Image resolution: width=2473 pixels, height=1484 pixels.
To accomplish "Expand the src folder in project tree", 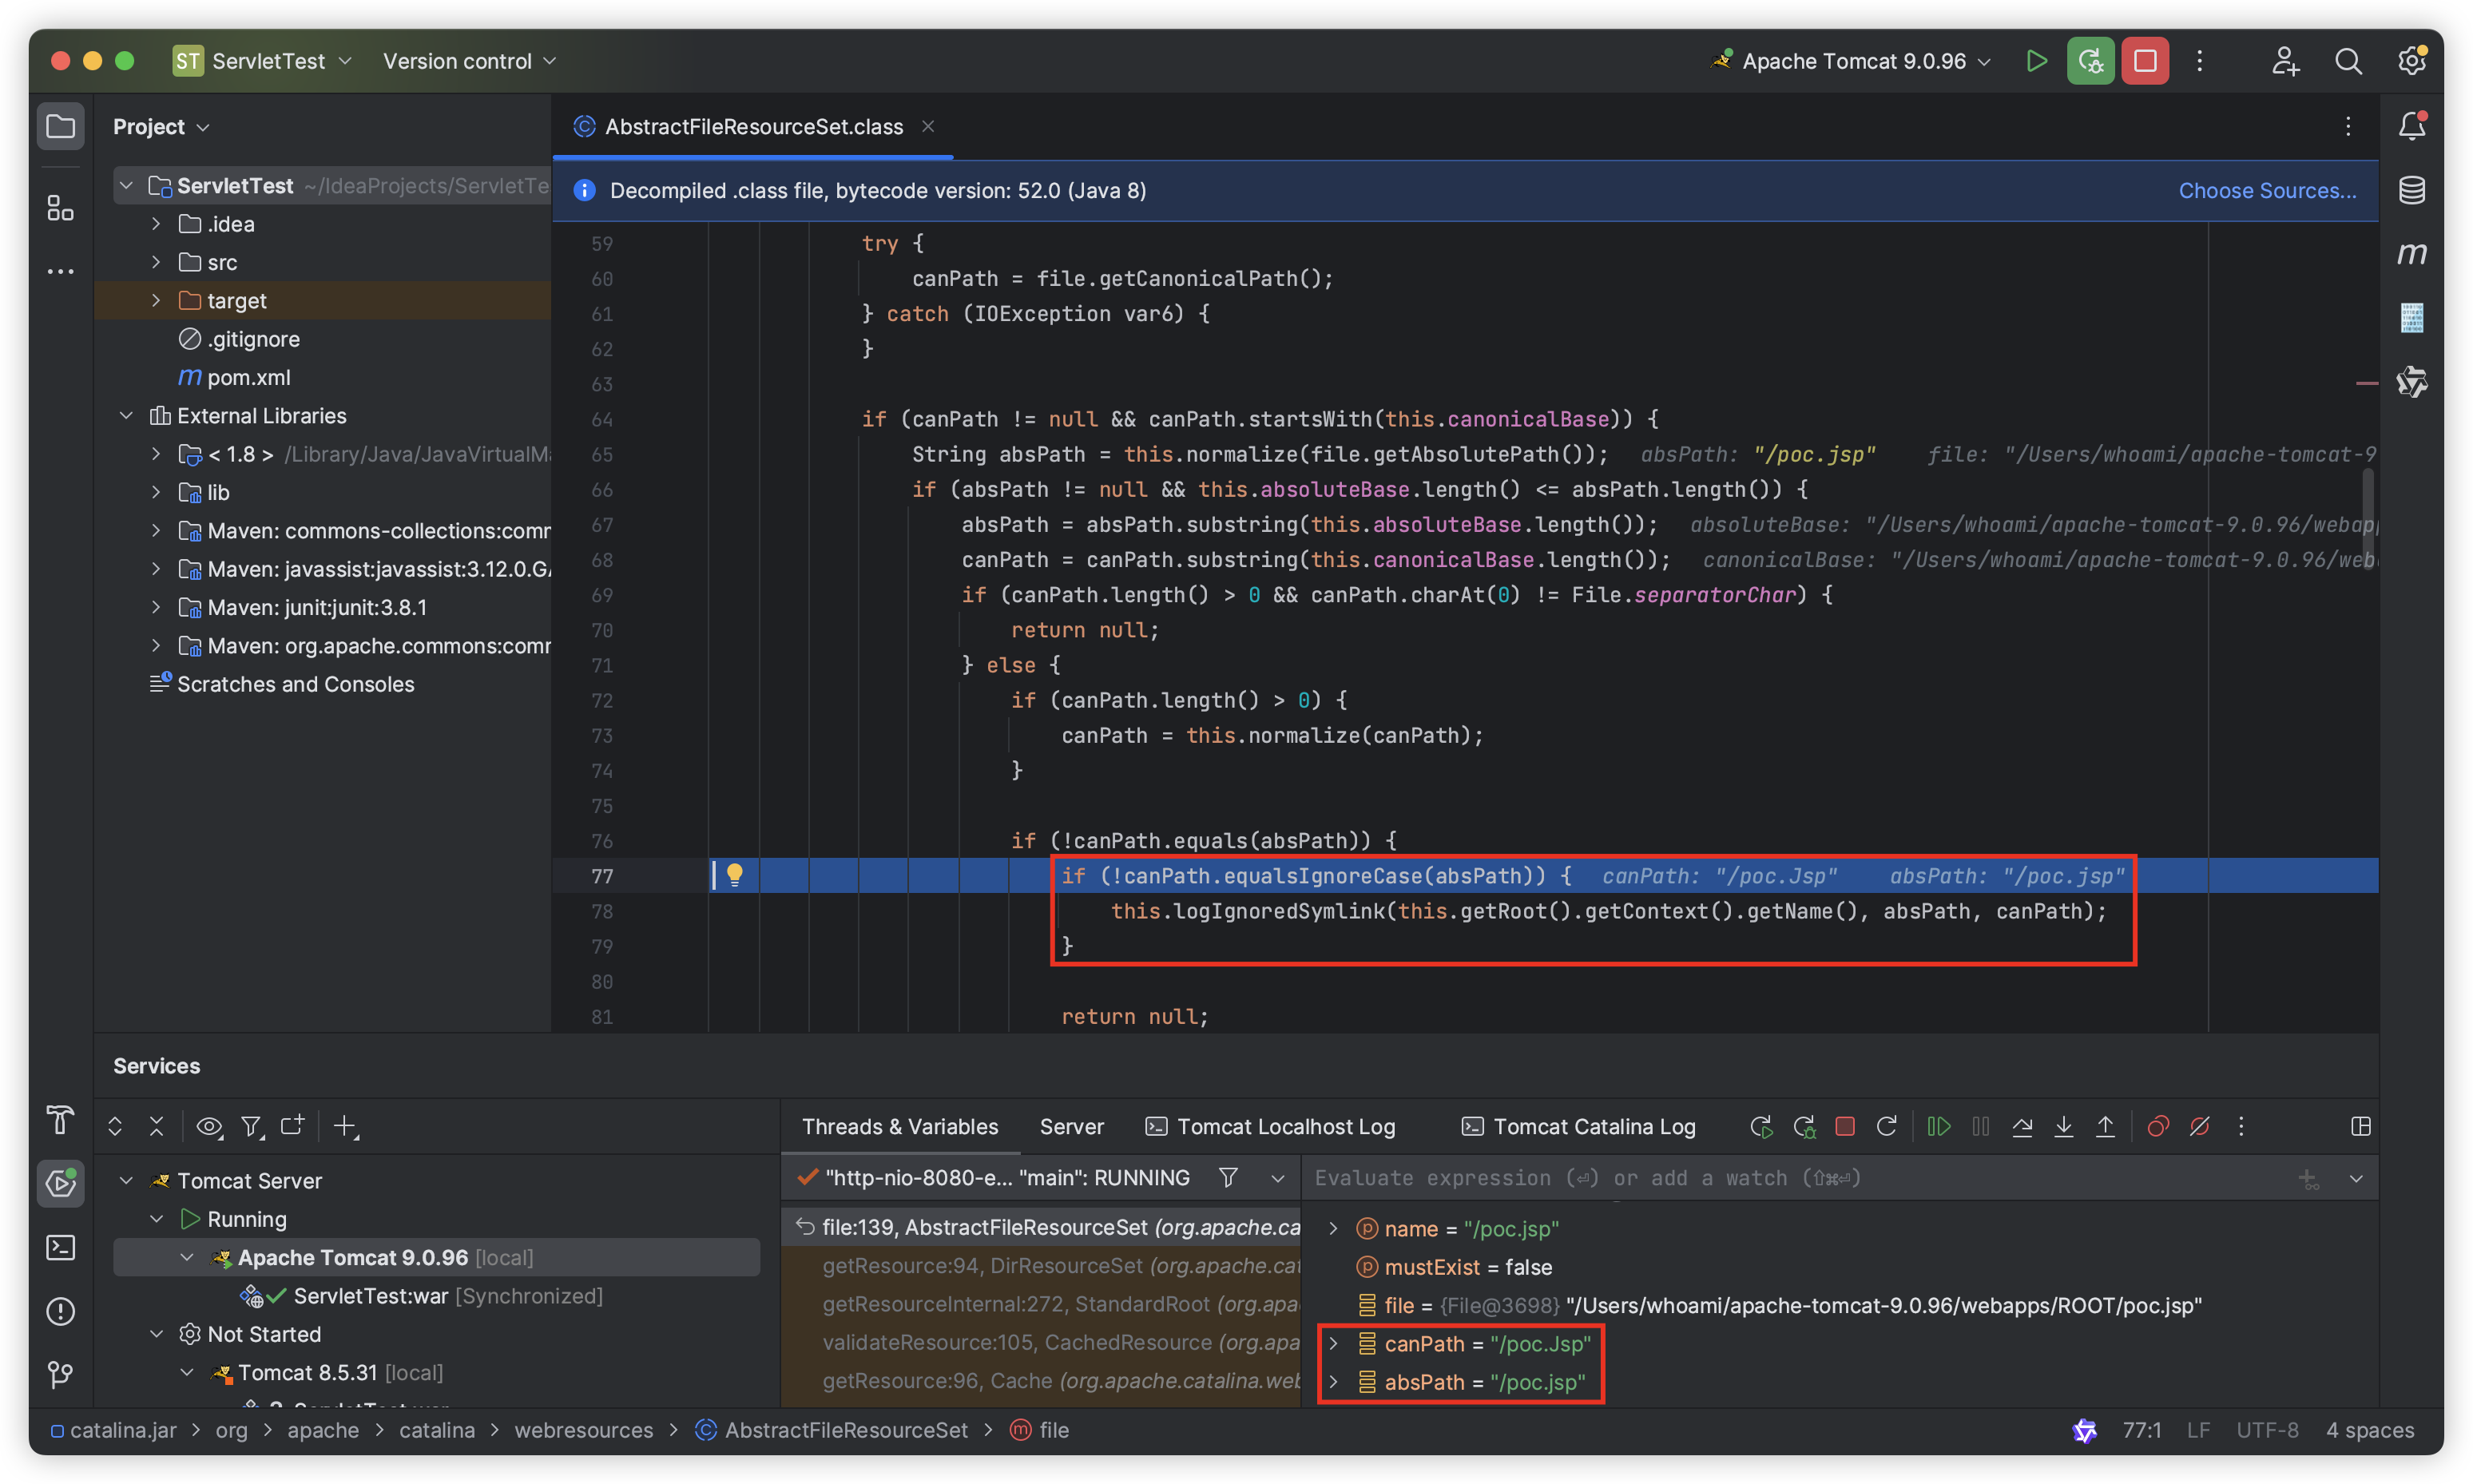I will 156,262.
